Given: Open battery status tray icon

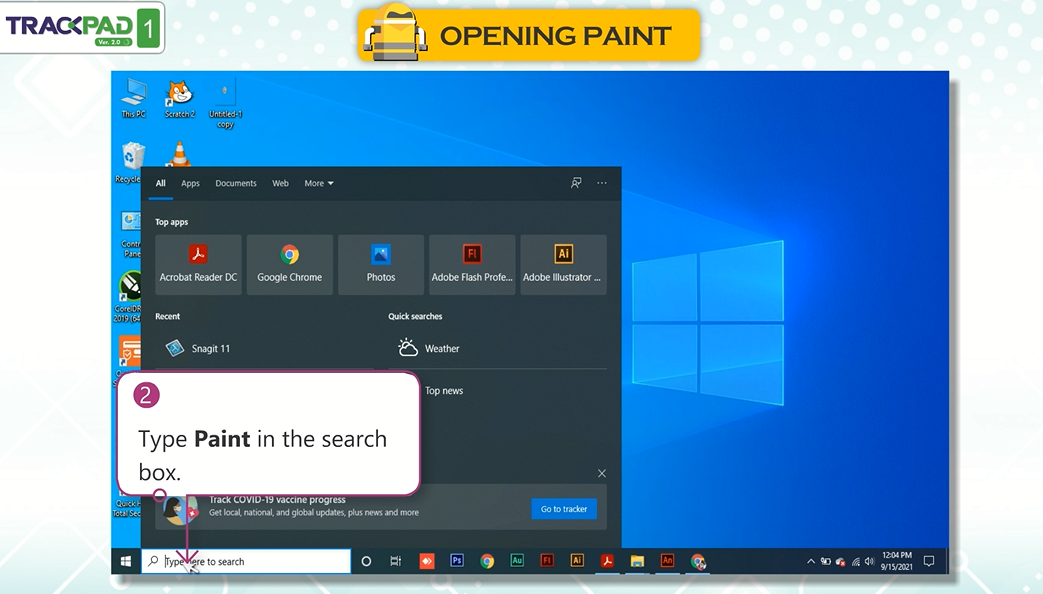Looking at the screenshot, I should 825,561.
